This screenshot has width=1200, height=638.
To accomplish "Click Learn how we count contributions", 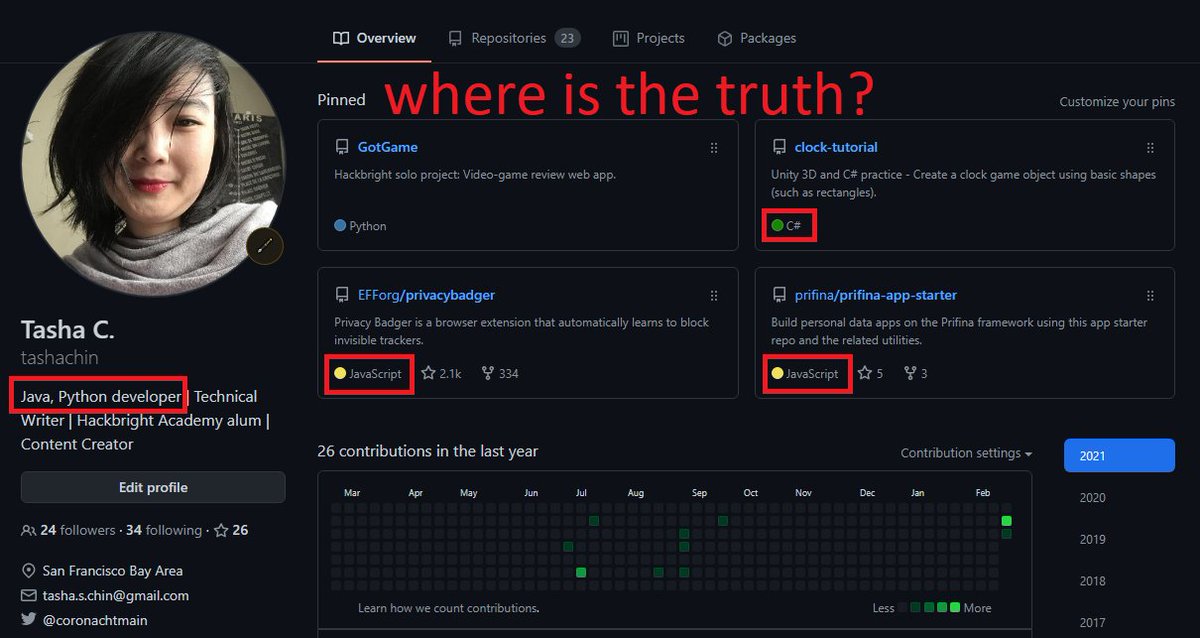I will (x=449, y=608).
